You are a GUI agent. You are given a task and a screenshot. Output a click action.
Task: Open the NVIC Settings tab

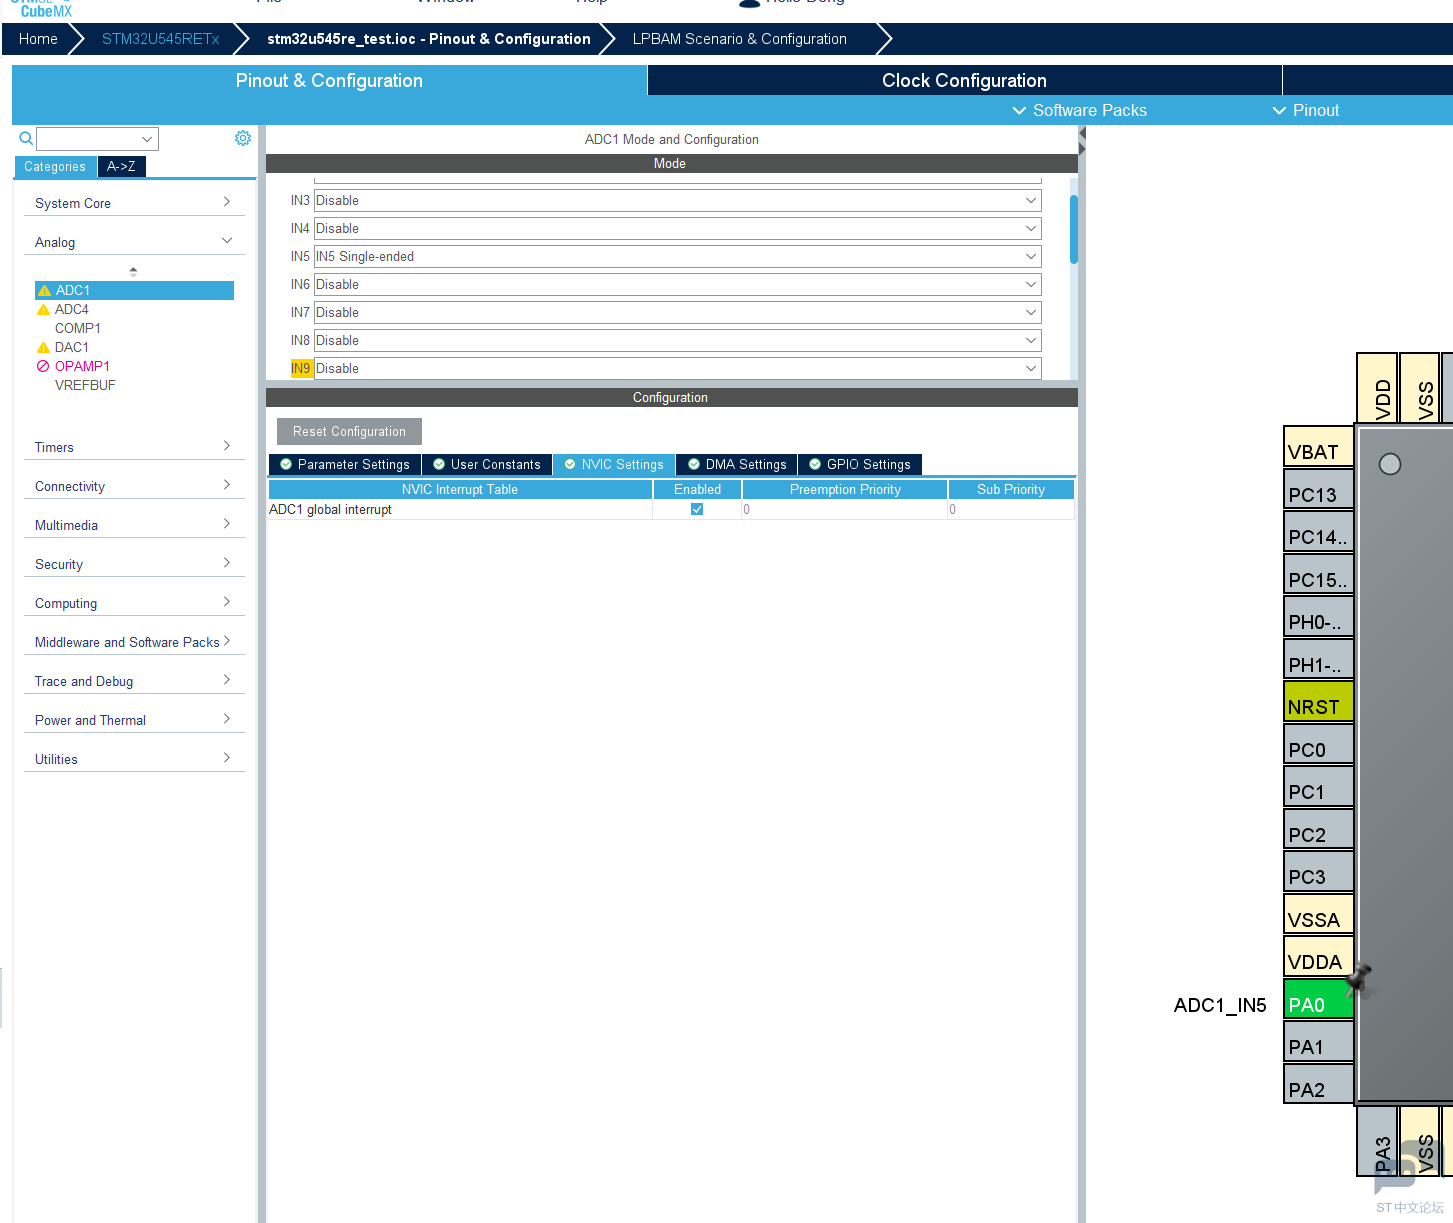pyautogui.click(x=614, y=465)
